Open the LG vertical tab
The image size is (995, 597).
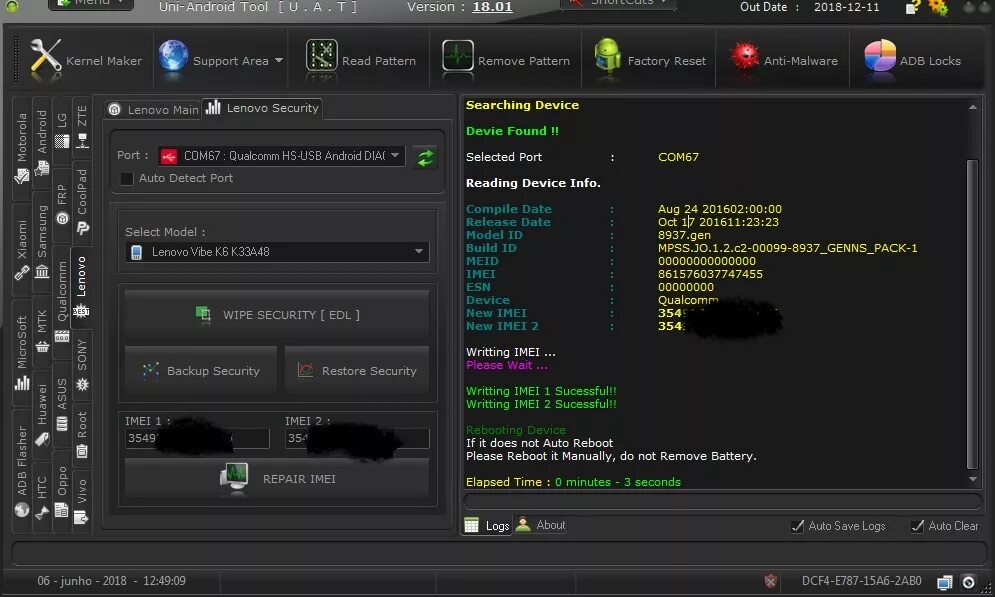click(x=62, y=130)
